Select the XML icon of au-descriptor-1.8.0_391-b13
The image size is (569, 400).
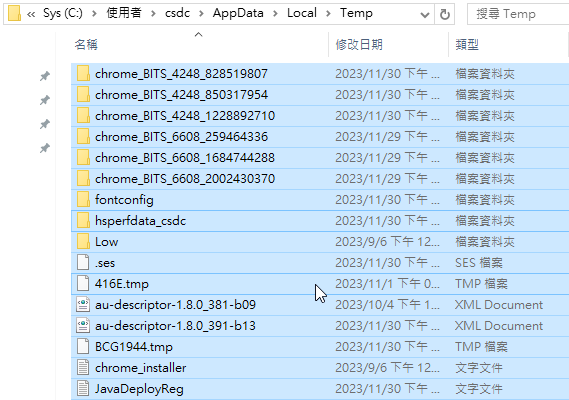pos(83,326)
